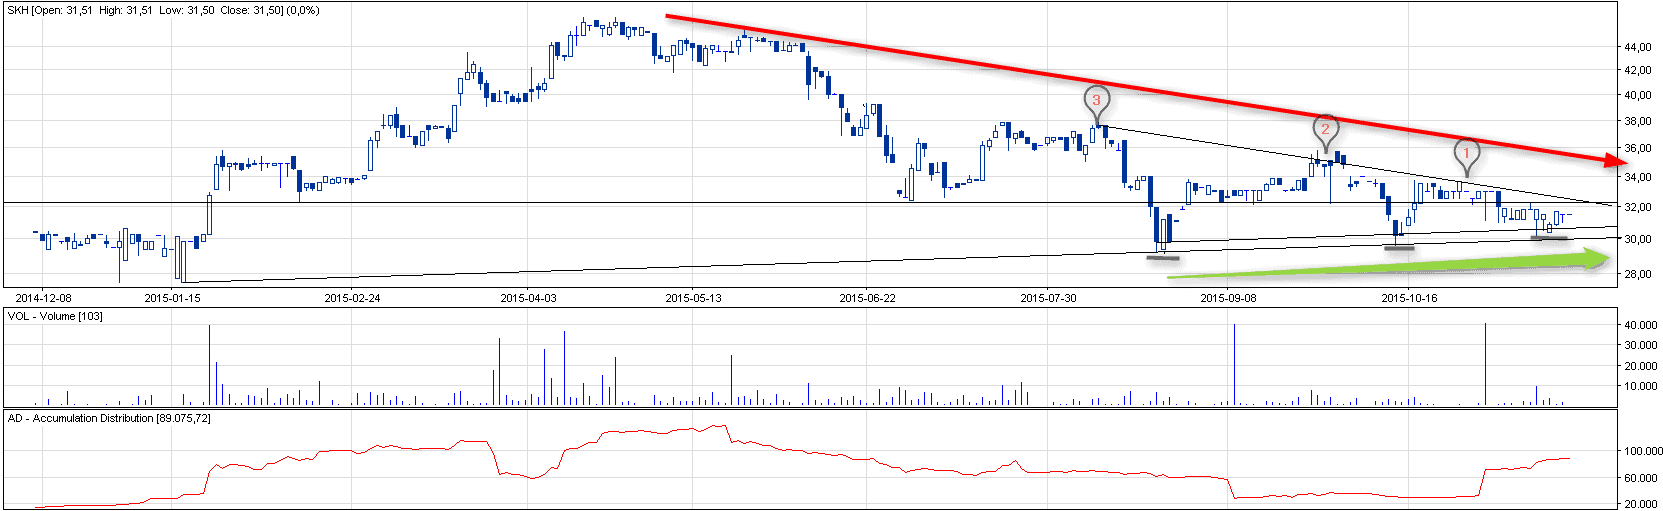Click the tall volume bar in January 2015
1663x511 pixels.
[209, 365]
